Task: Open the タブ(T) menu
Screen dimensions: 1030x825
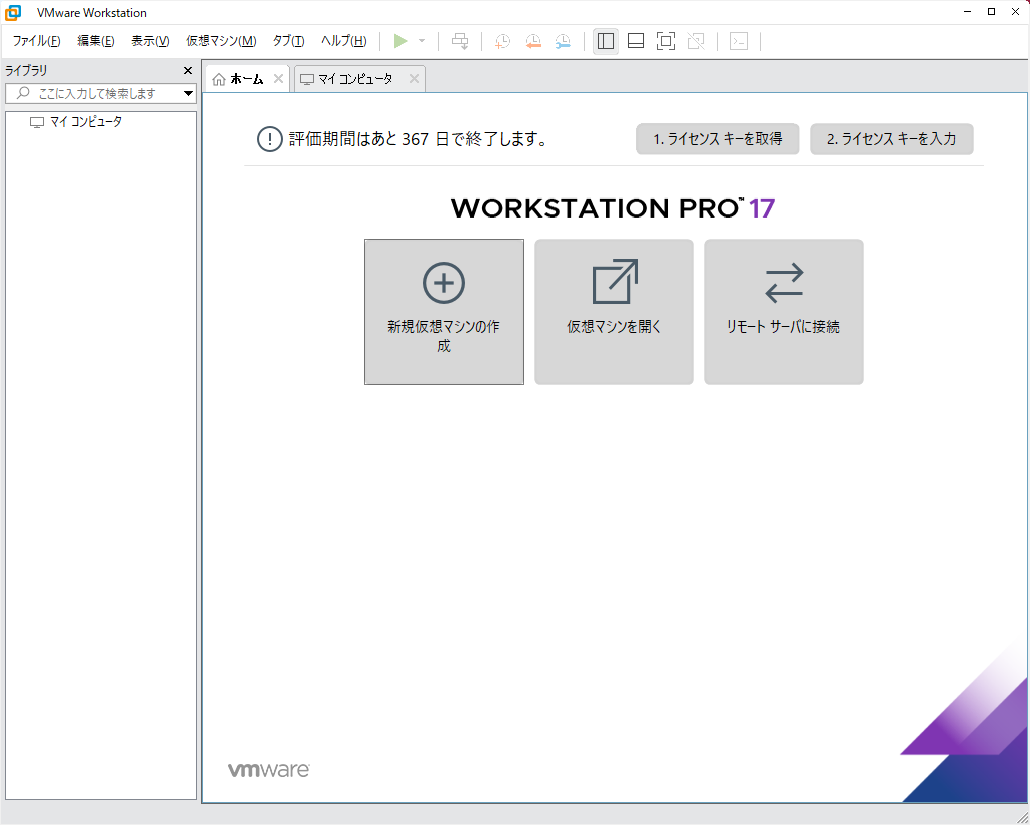Action: pyautogui.click(x=288, y=41)
